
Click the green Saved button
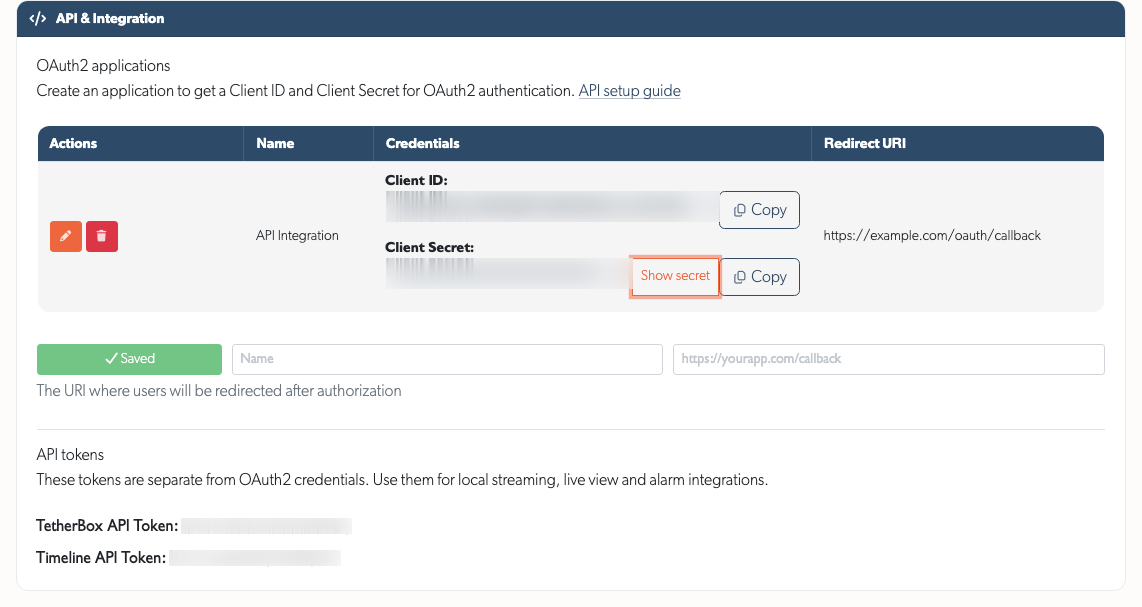(x=130, y=359)
